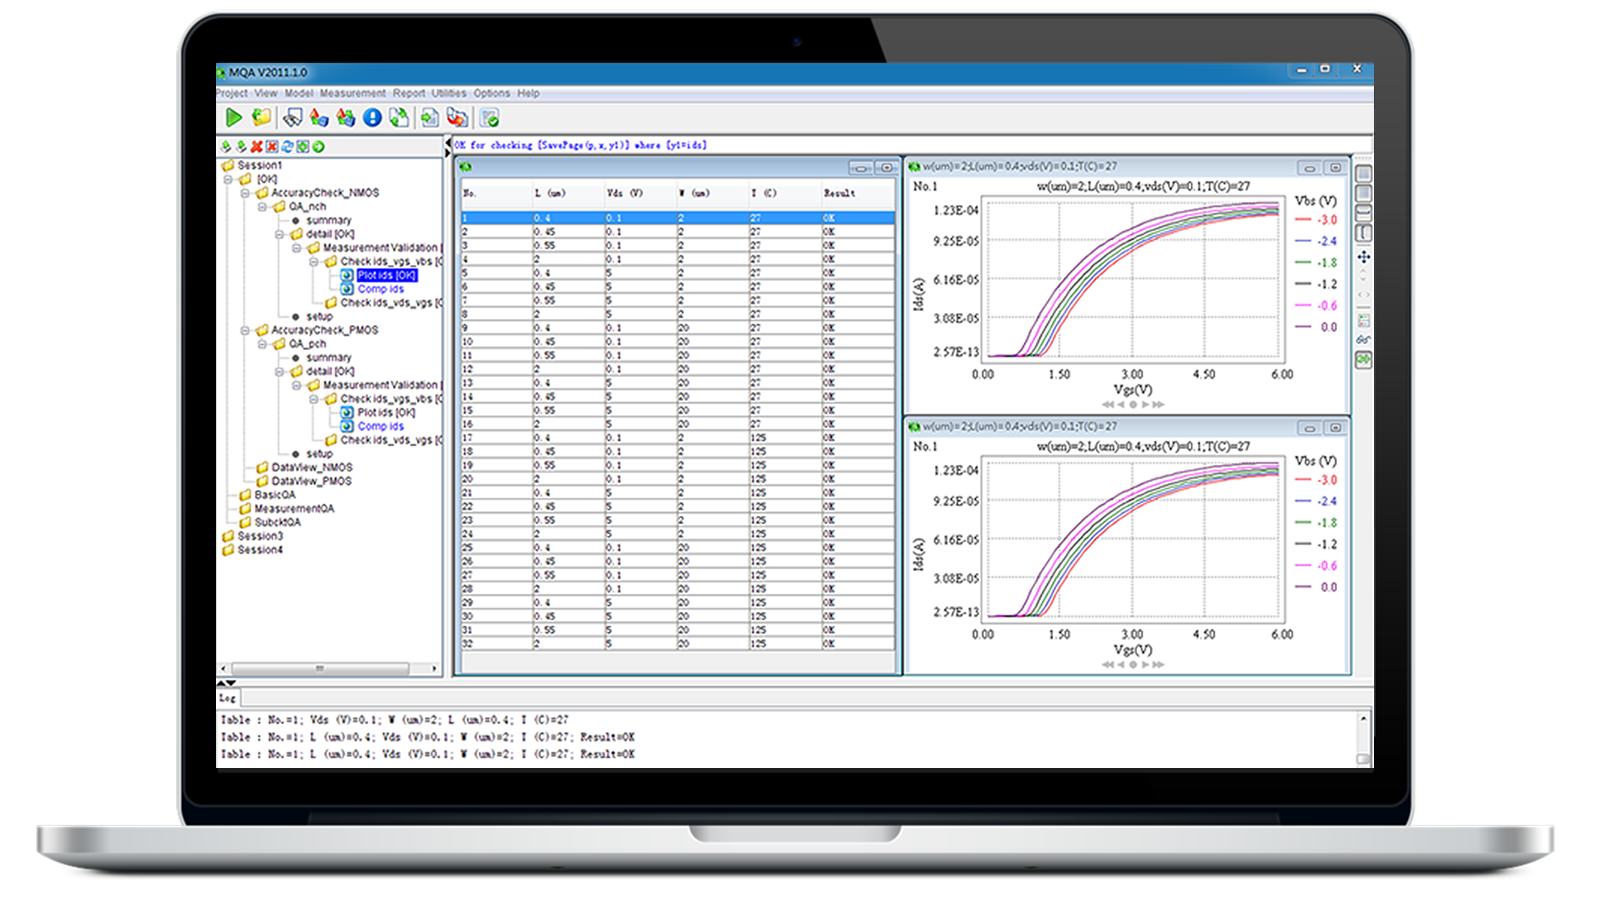Open the Report menu
Viewport: 1600px width, 900px height.
pyautogui.click(x=408, y=93)
